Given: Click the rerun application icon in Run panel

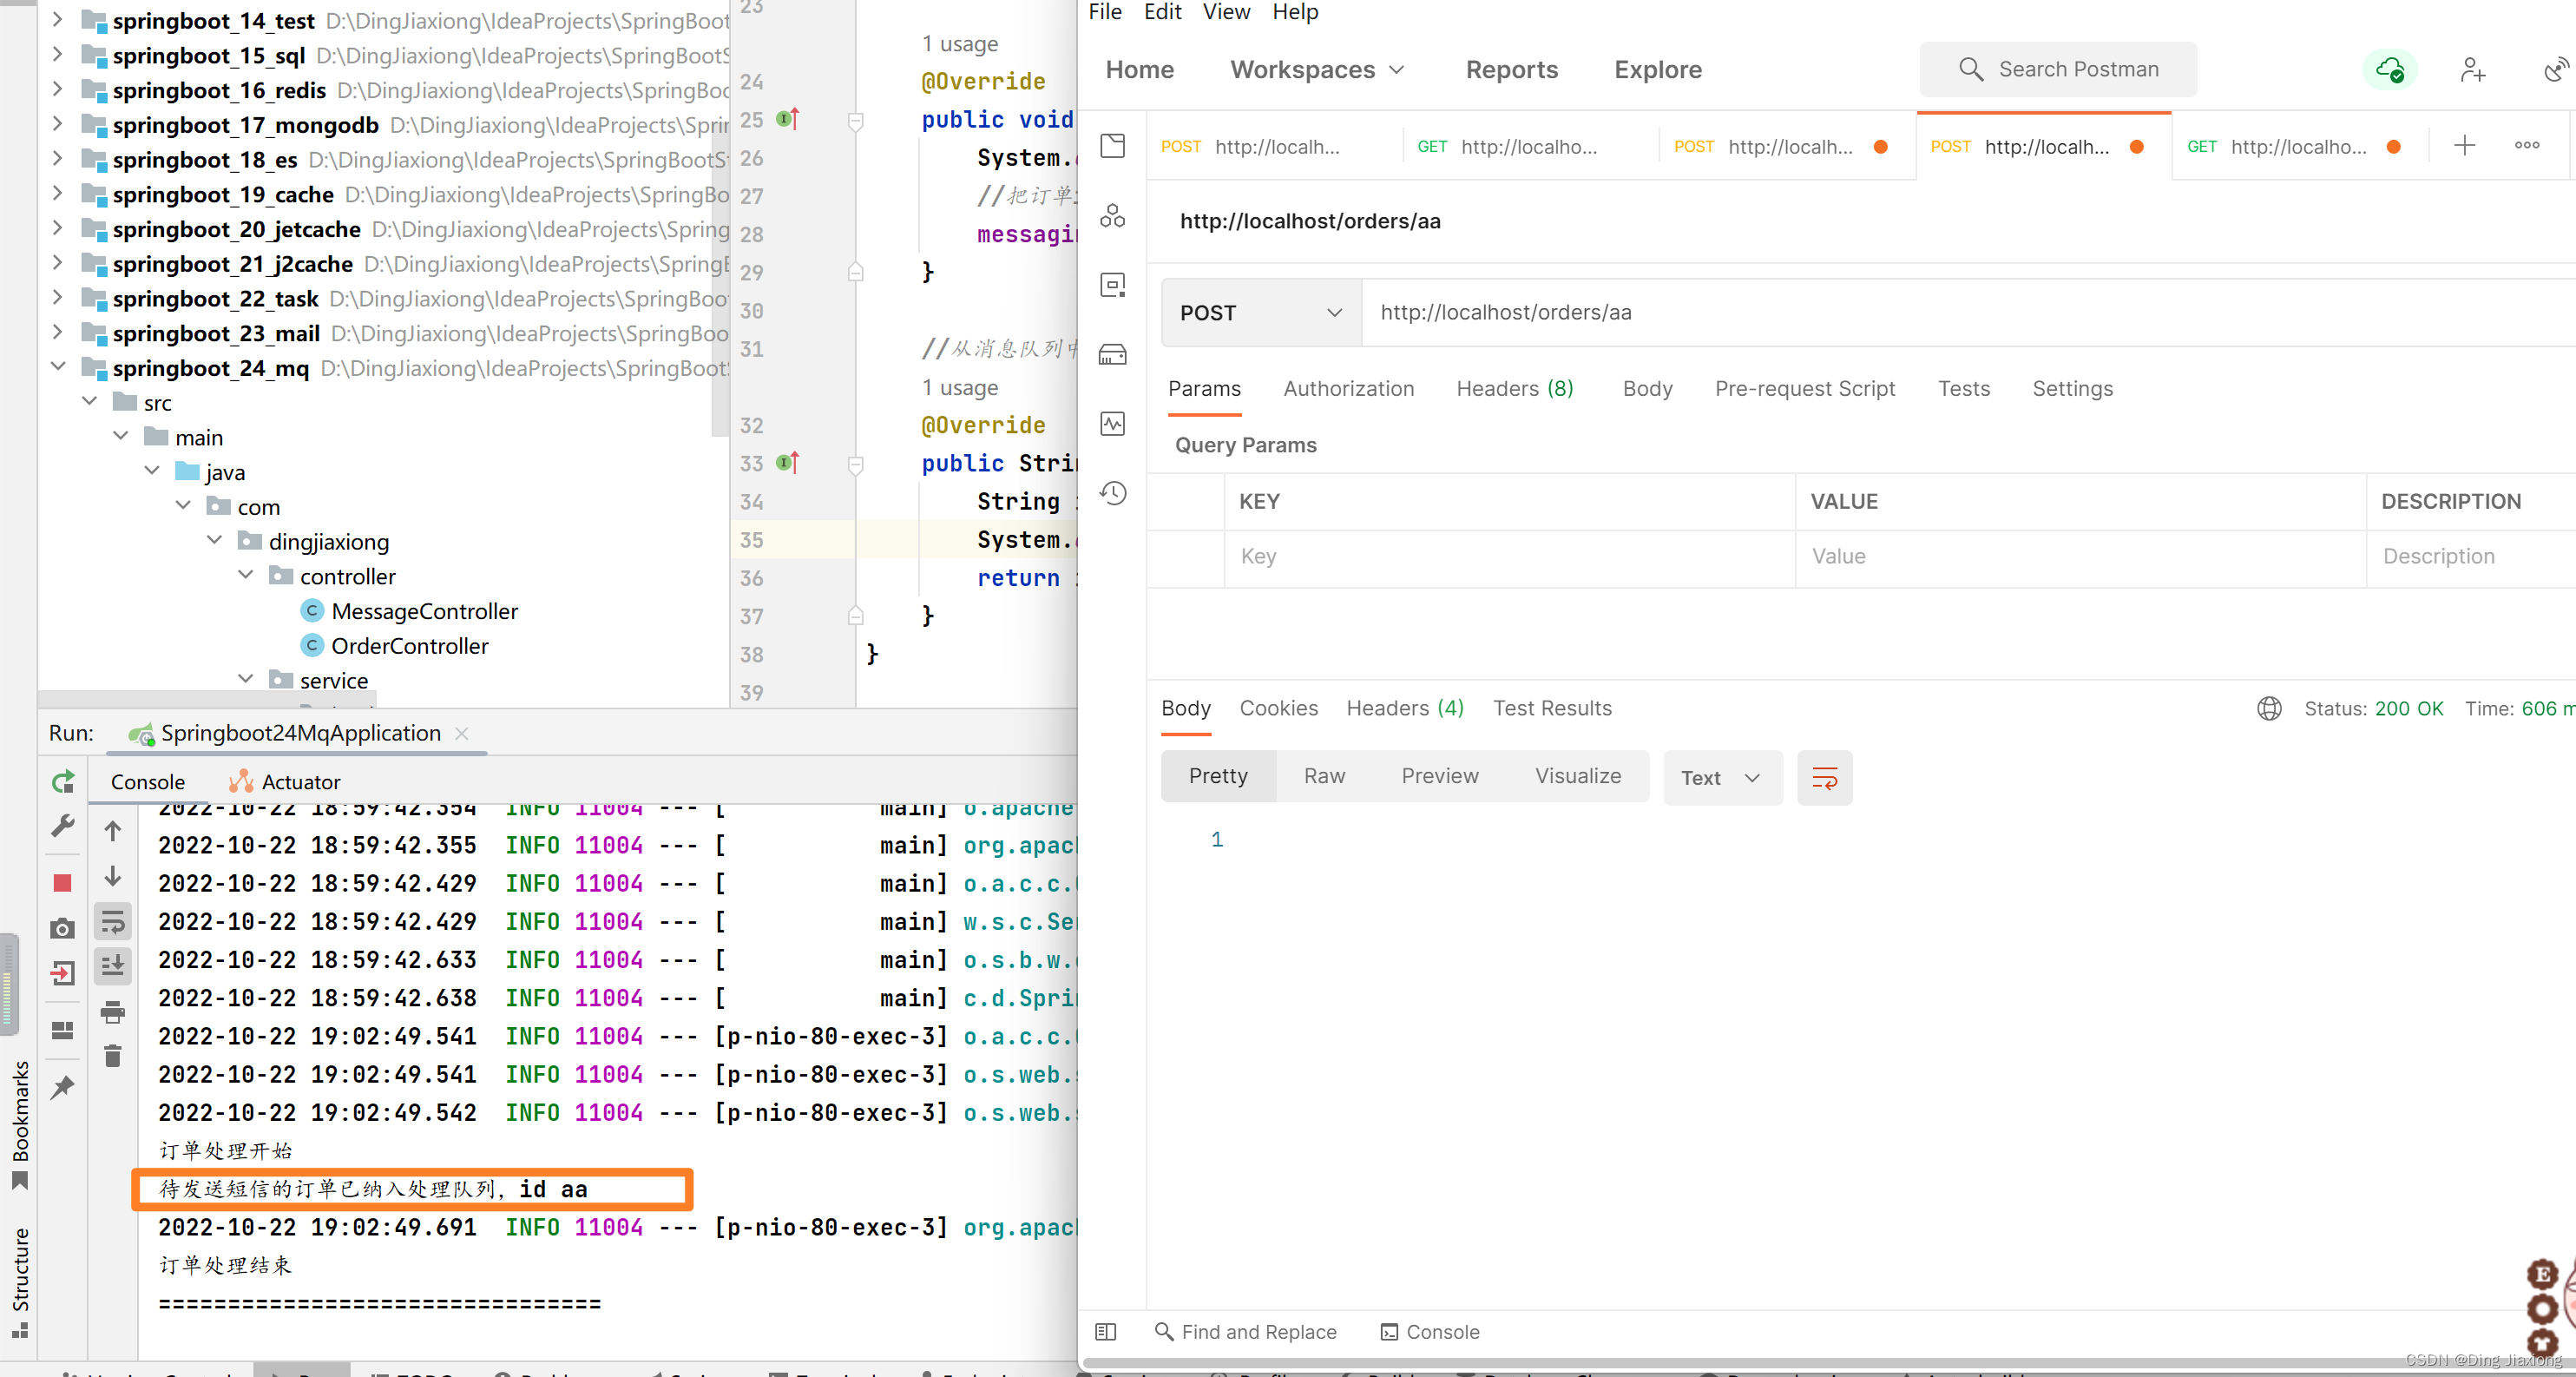Looking at the screenshot, I should tap(63, 781).
